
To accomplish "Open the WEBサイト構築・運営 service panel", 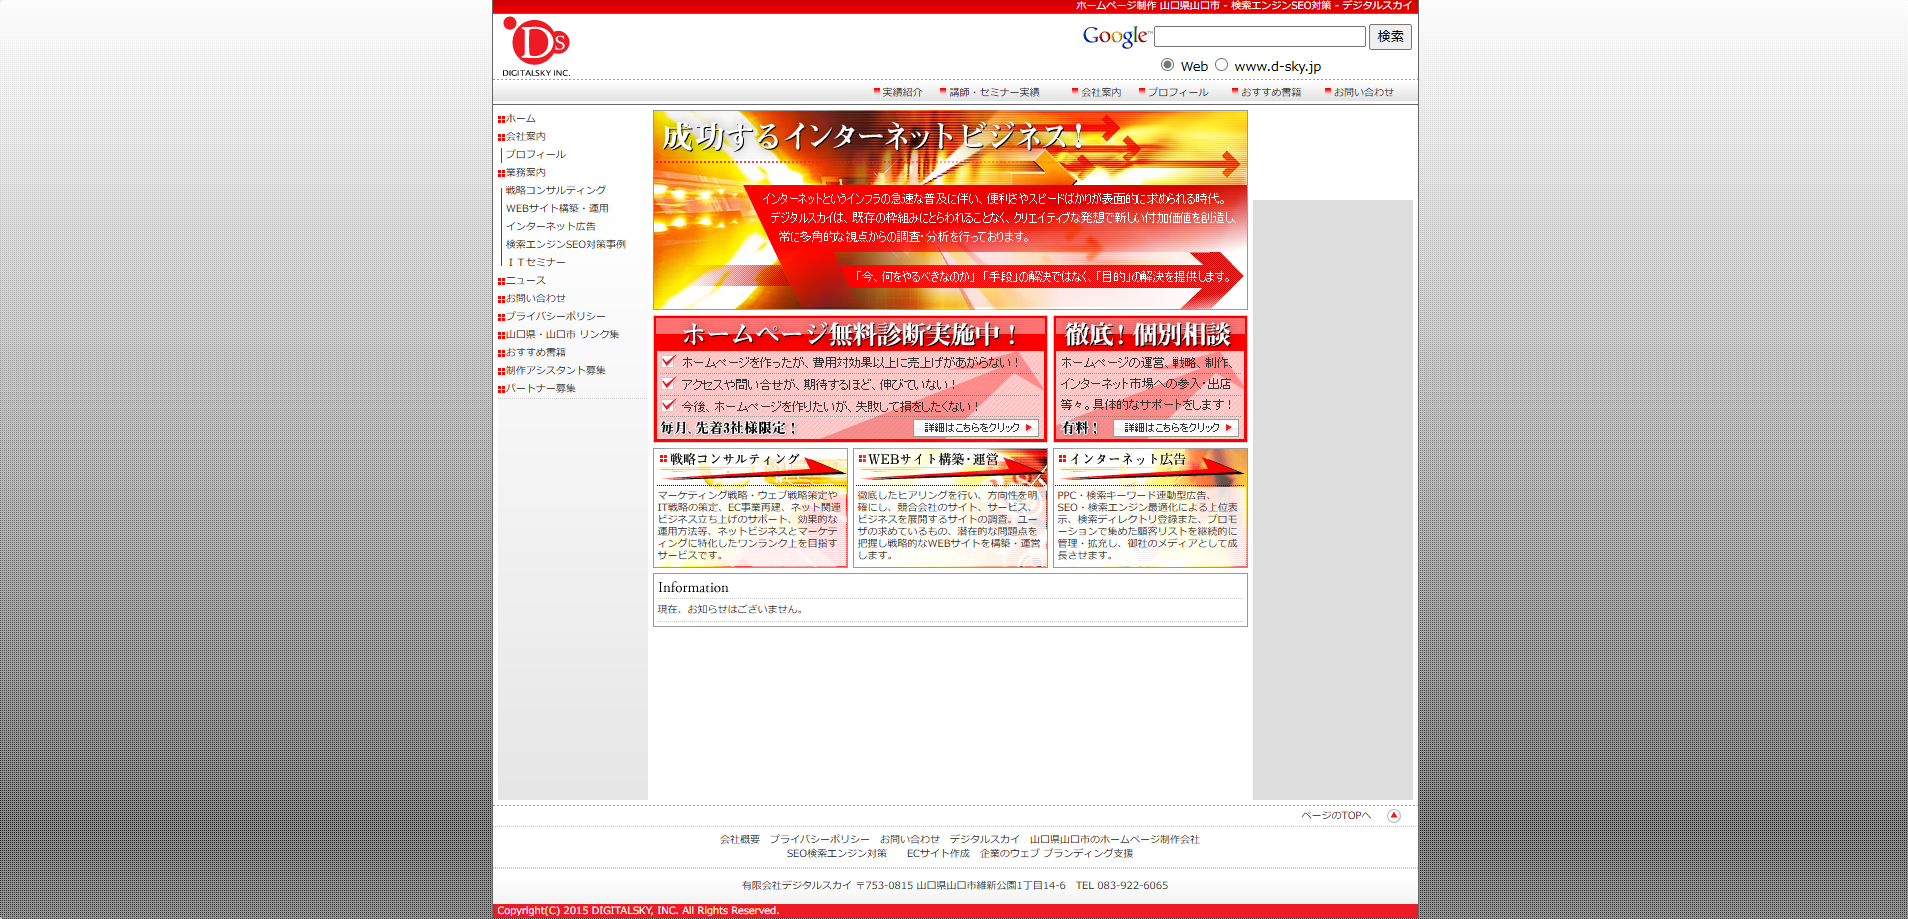I will 949,508.
